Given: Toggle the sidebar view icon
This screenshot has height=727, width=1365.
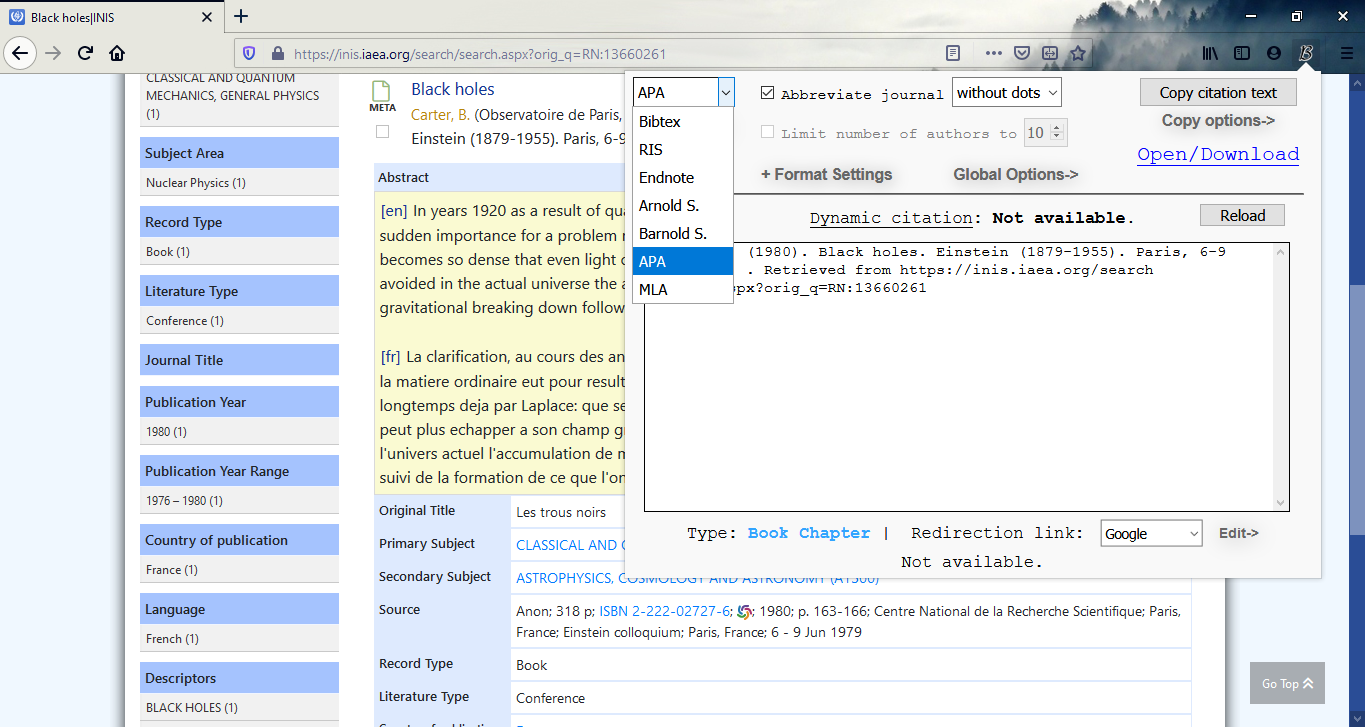Looking at the screenshot, I should (1242, 53).
